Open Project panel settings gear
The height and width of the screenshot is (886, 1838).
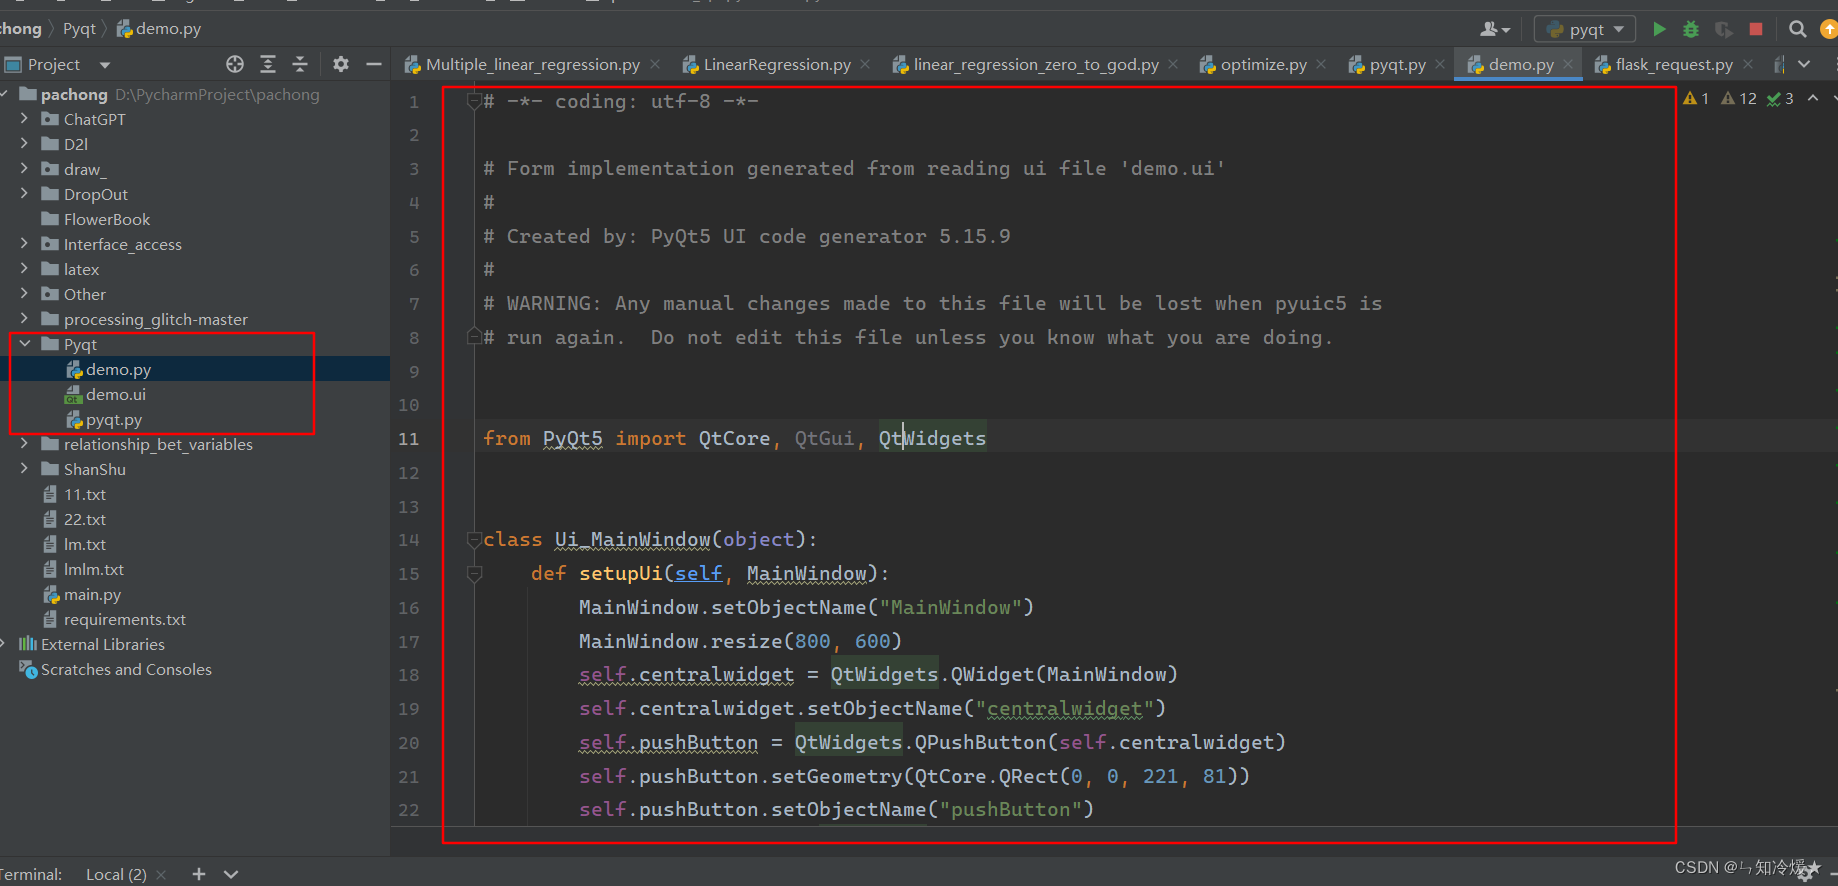pyautogui.click(x=341, y=64)
